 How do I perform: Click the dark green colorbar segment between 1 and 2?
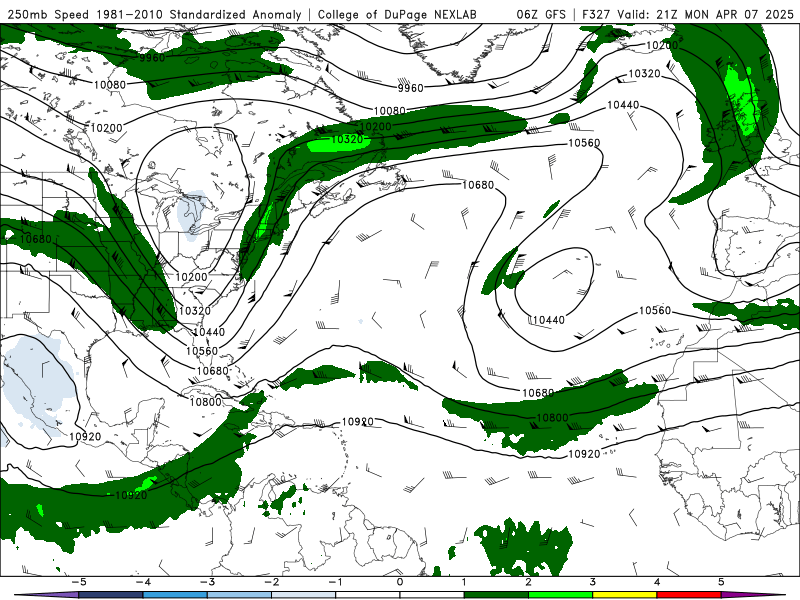point(496,595)
